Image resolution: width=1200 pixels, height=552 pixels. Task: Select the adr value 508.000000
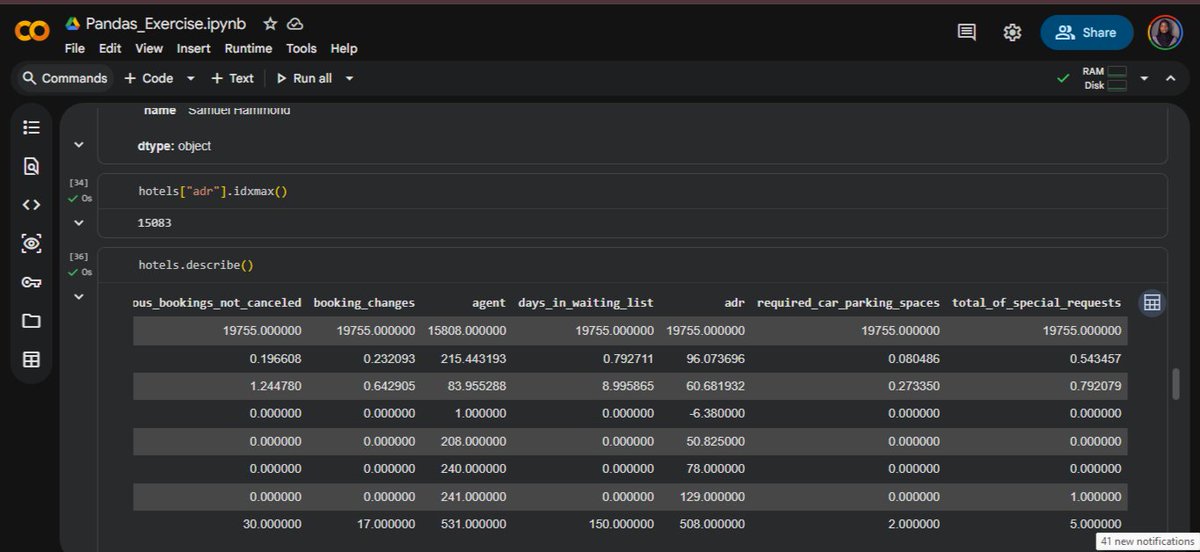pos(711,523)
